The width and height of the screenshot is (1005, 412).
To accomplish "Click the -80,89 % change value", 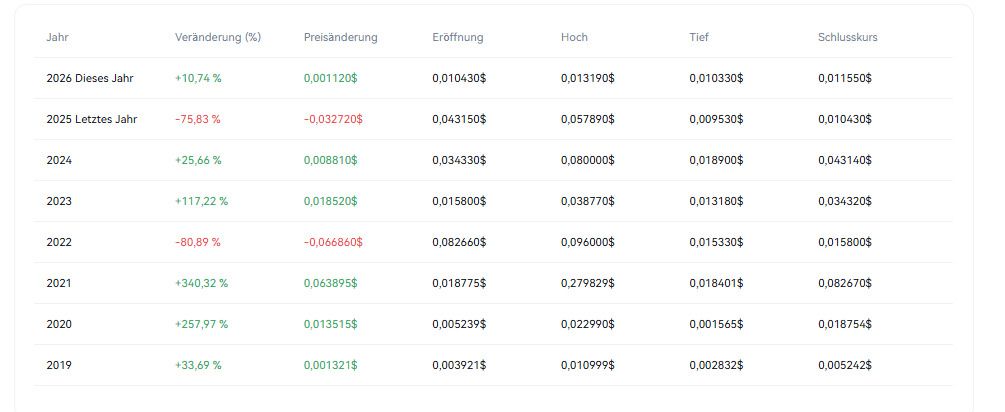I will point(197,242).
